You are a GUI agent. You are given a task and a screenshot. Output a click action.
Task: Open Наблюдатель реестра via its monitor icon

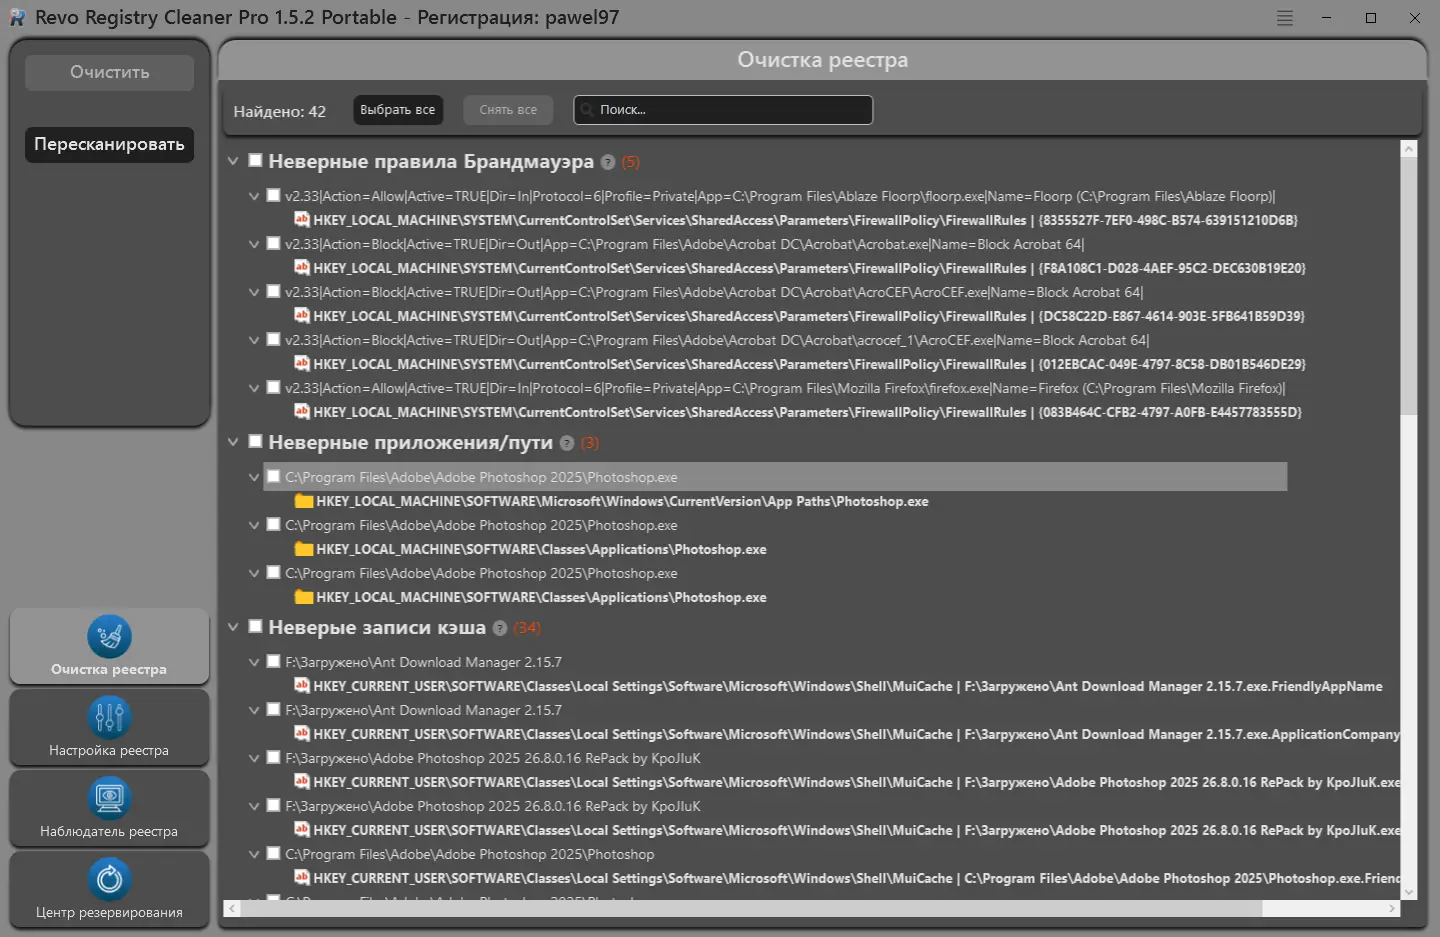[109, 798]
